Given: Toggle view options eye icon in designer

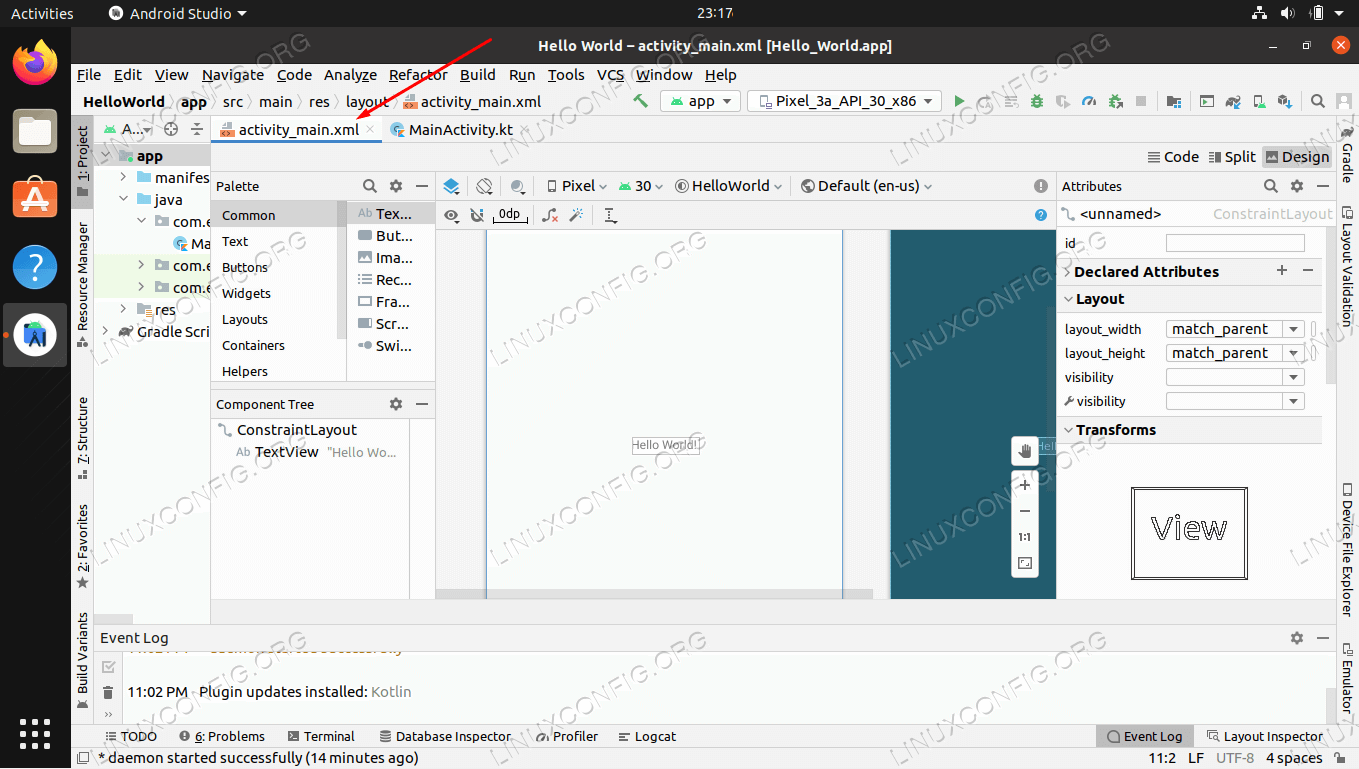Looking at the screenshot, I should point(452,215).
